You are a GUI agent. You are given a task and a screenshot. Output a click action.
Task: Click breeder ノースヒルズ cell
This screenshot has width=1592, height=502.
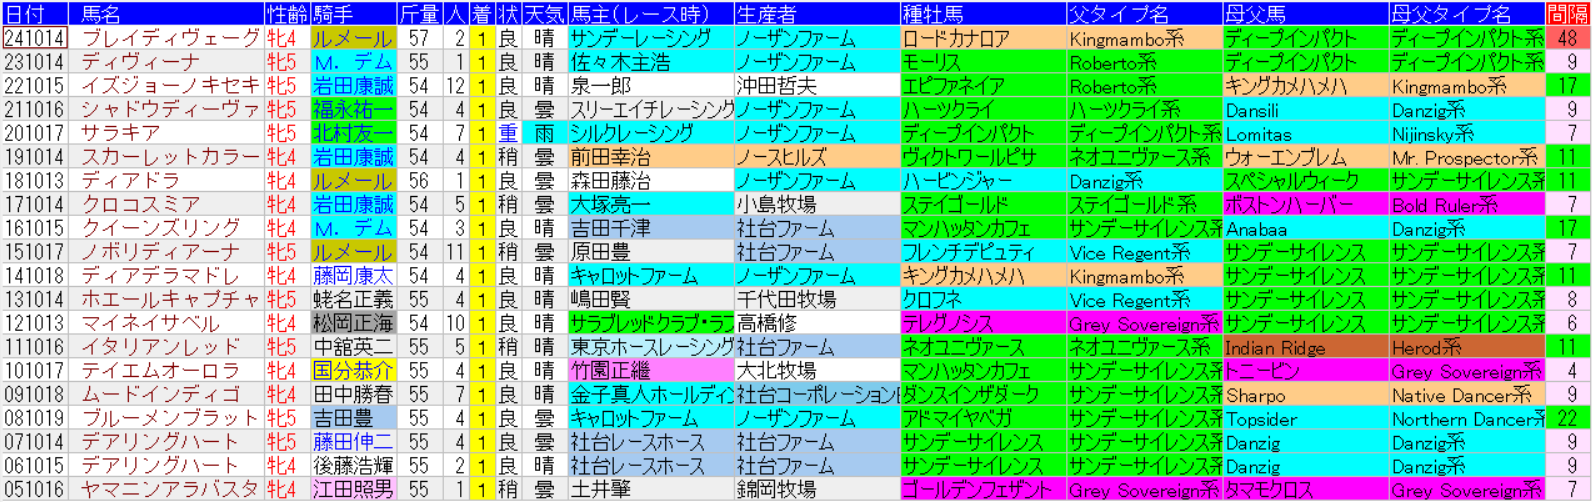click(817, 157)
